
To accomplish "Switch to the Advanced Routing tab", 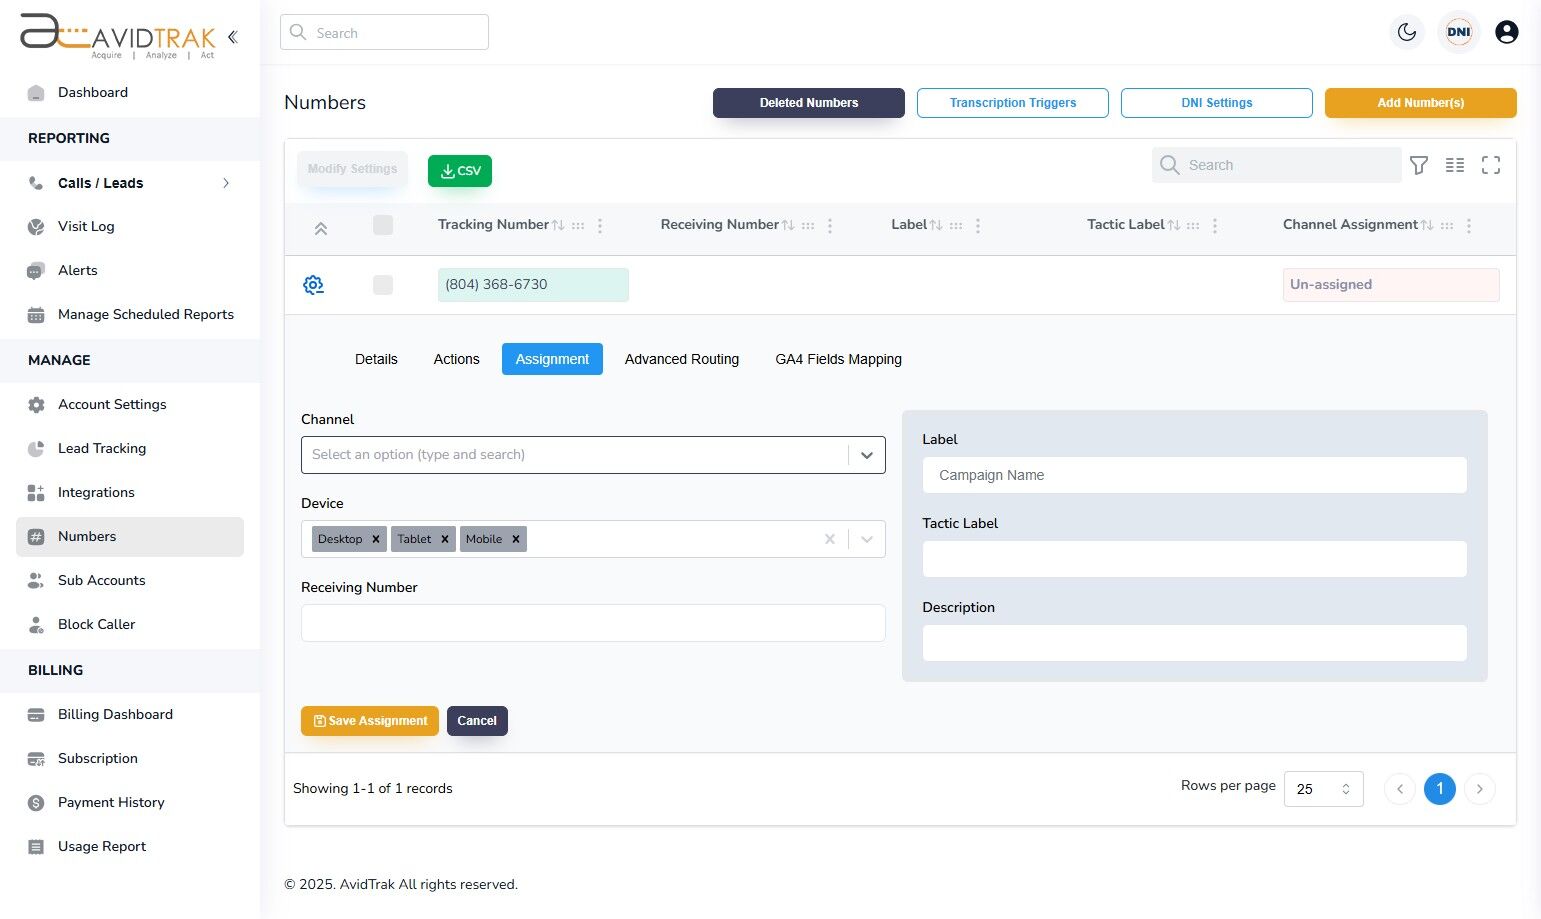I will point(681,359).
